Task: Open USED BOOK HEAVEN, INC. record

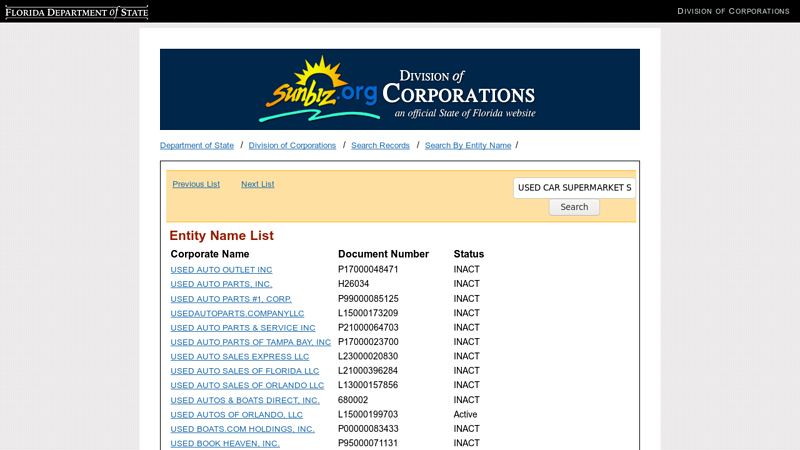Action: (225, 443)
